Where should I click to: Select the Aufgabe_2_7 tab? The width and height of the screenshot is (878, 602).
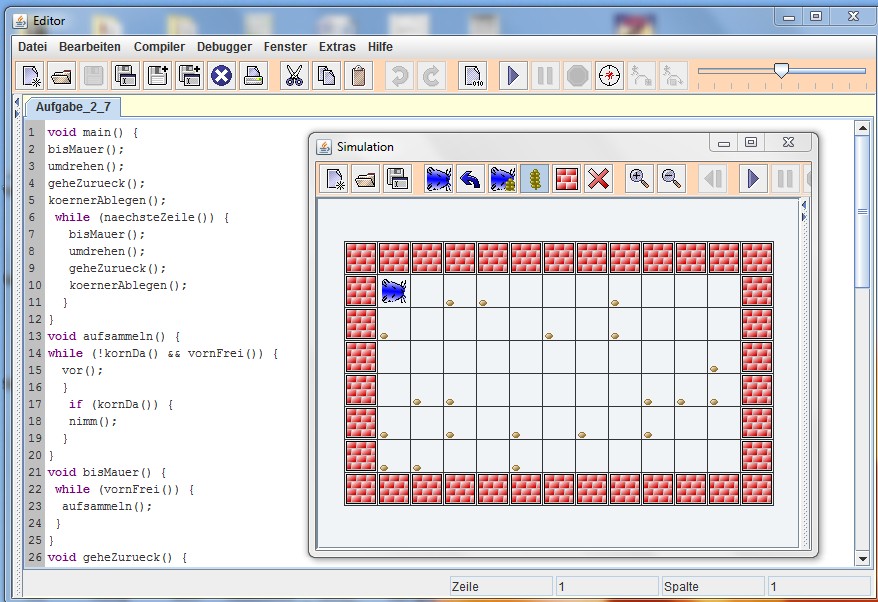pos(68,106)
